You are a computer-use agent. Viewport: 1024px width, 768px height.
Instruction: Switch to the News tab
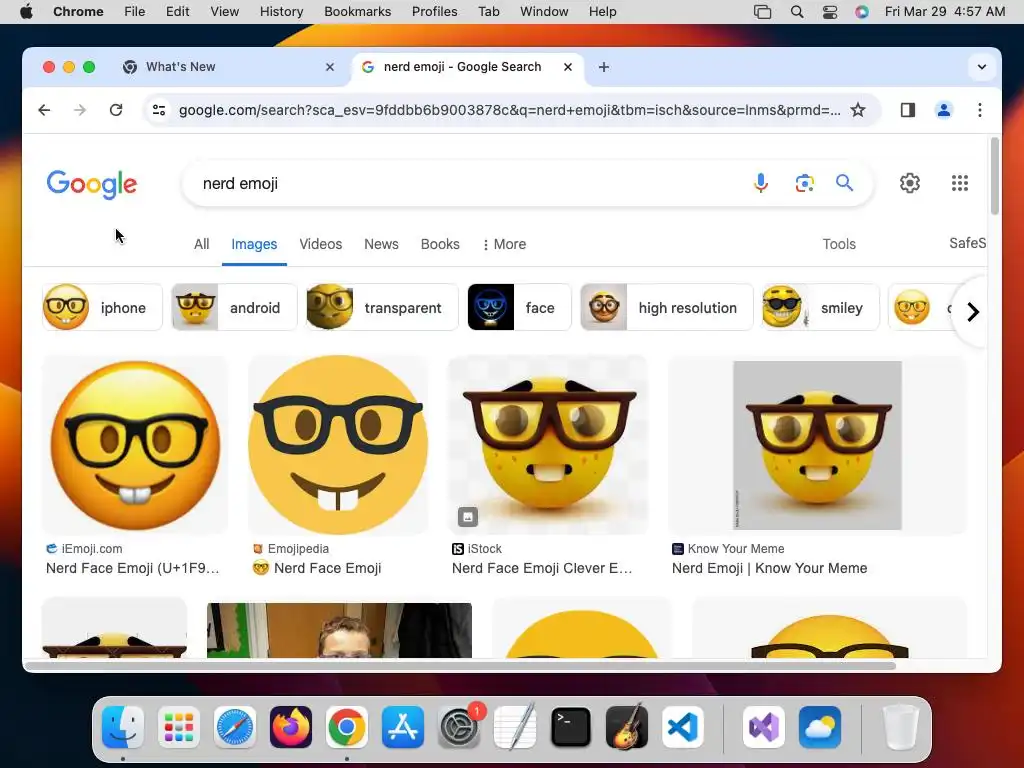[381, 244]
